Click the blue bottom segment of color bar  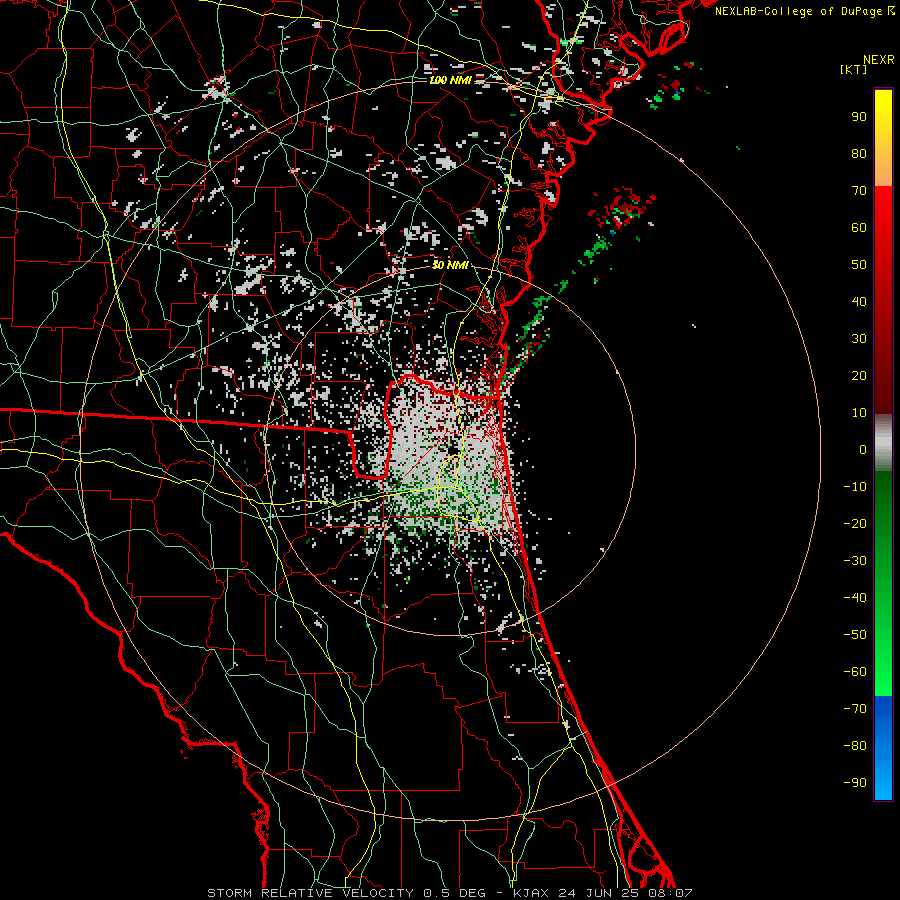(x=883, y=748)
